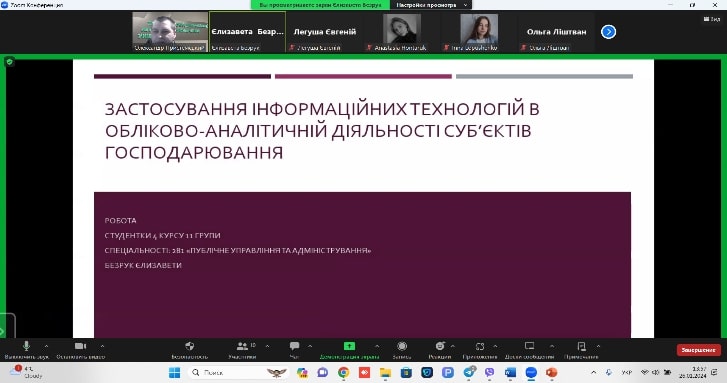This screenshot has width=727, height=383.
Task: Select Ольга Ліштван participant tile
Action: [x=556, y=32]
